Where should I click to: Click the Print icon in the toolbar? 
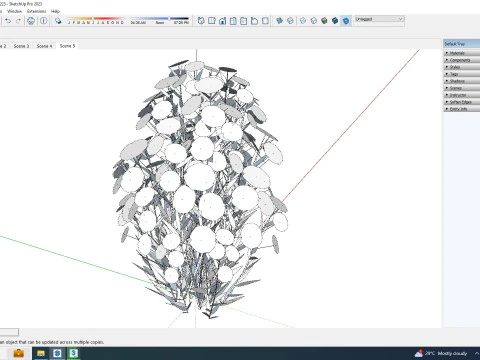tap(31, 21)
